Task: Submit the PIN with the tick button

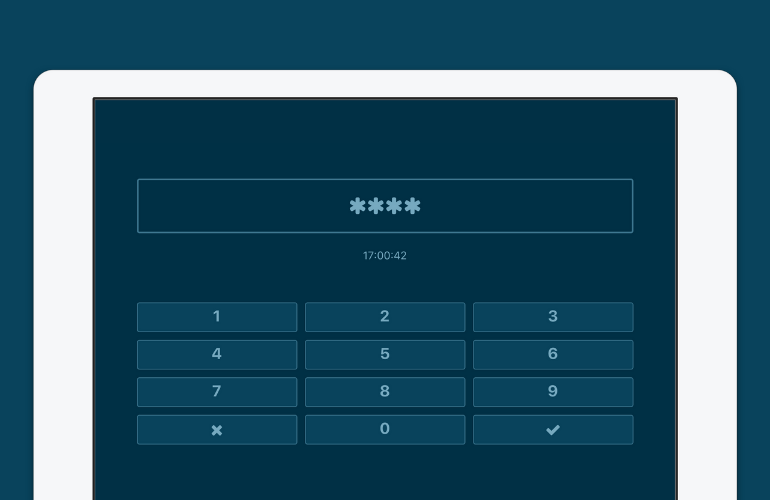Action: 553,430
